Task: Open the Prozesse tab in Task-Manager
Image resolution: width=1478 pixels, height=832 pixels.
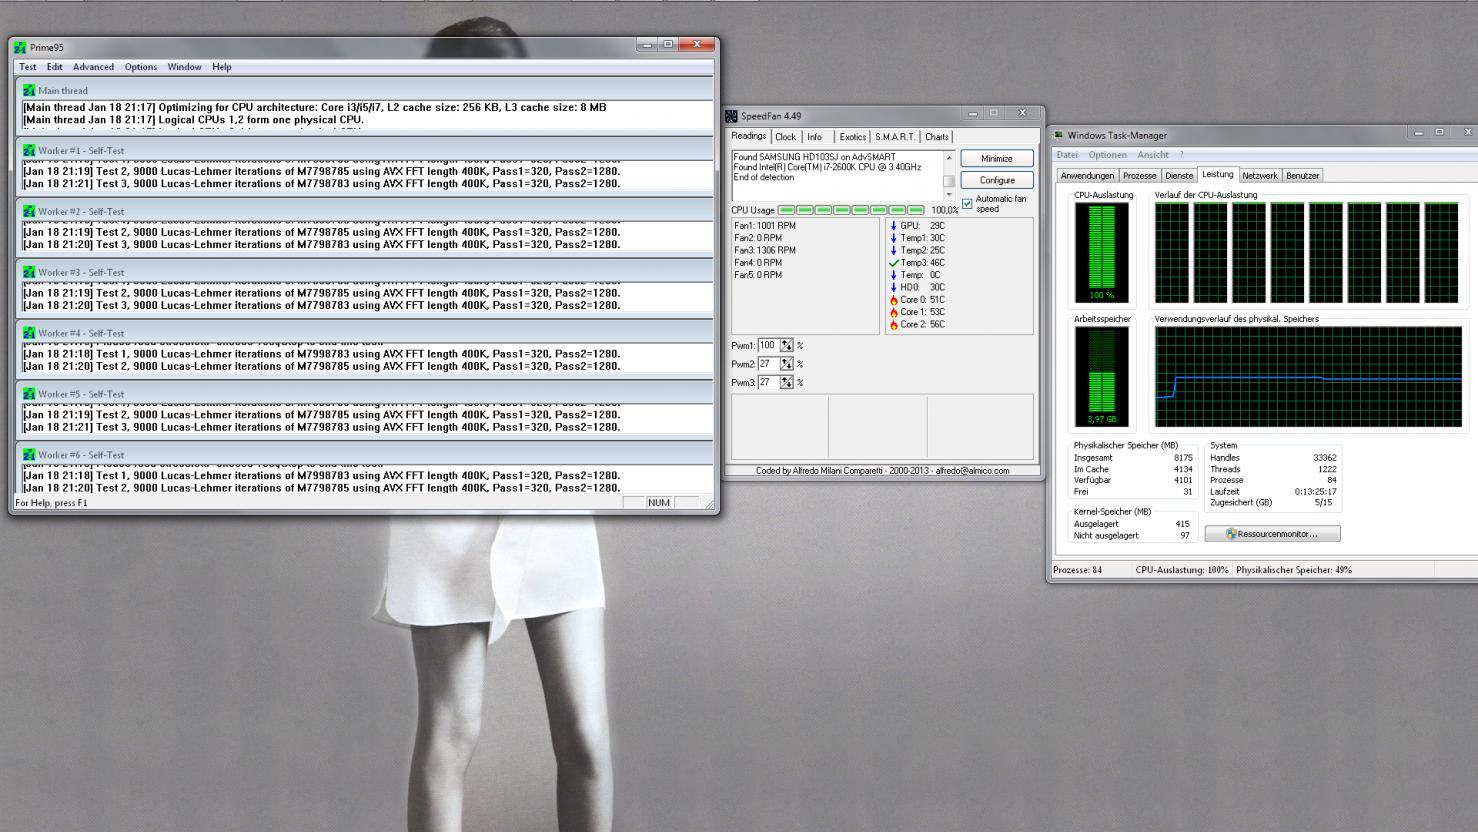Action: point(1139,176)
